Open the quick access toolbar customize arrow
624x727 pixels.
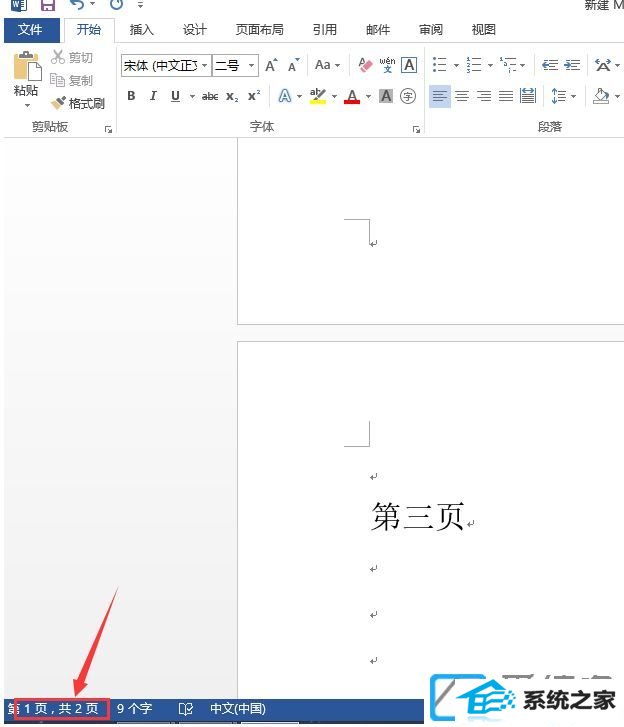140,6
